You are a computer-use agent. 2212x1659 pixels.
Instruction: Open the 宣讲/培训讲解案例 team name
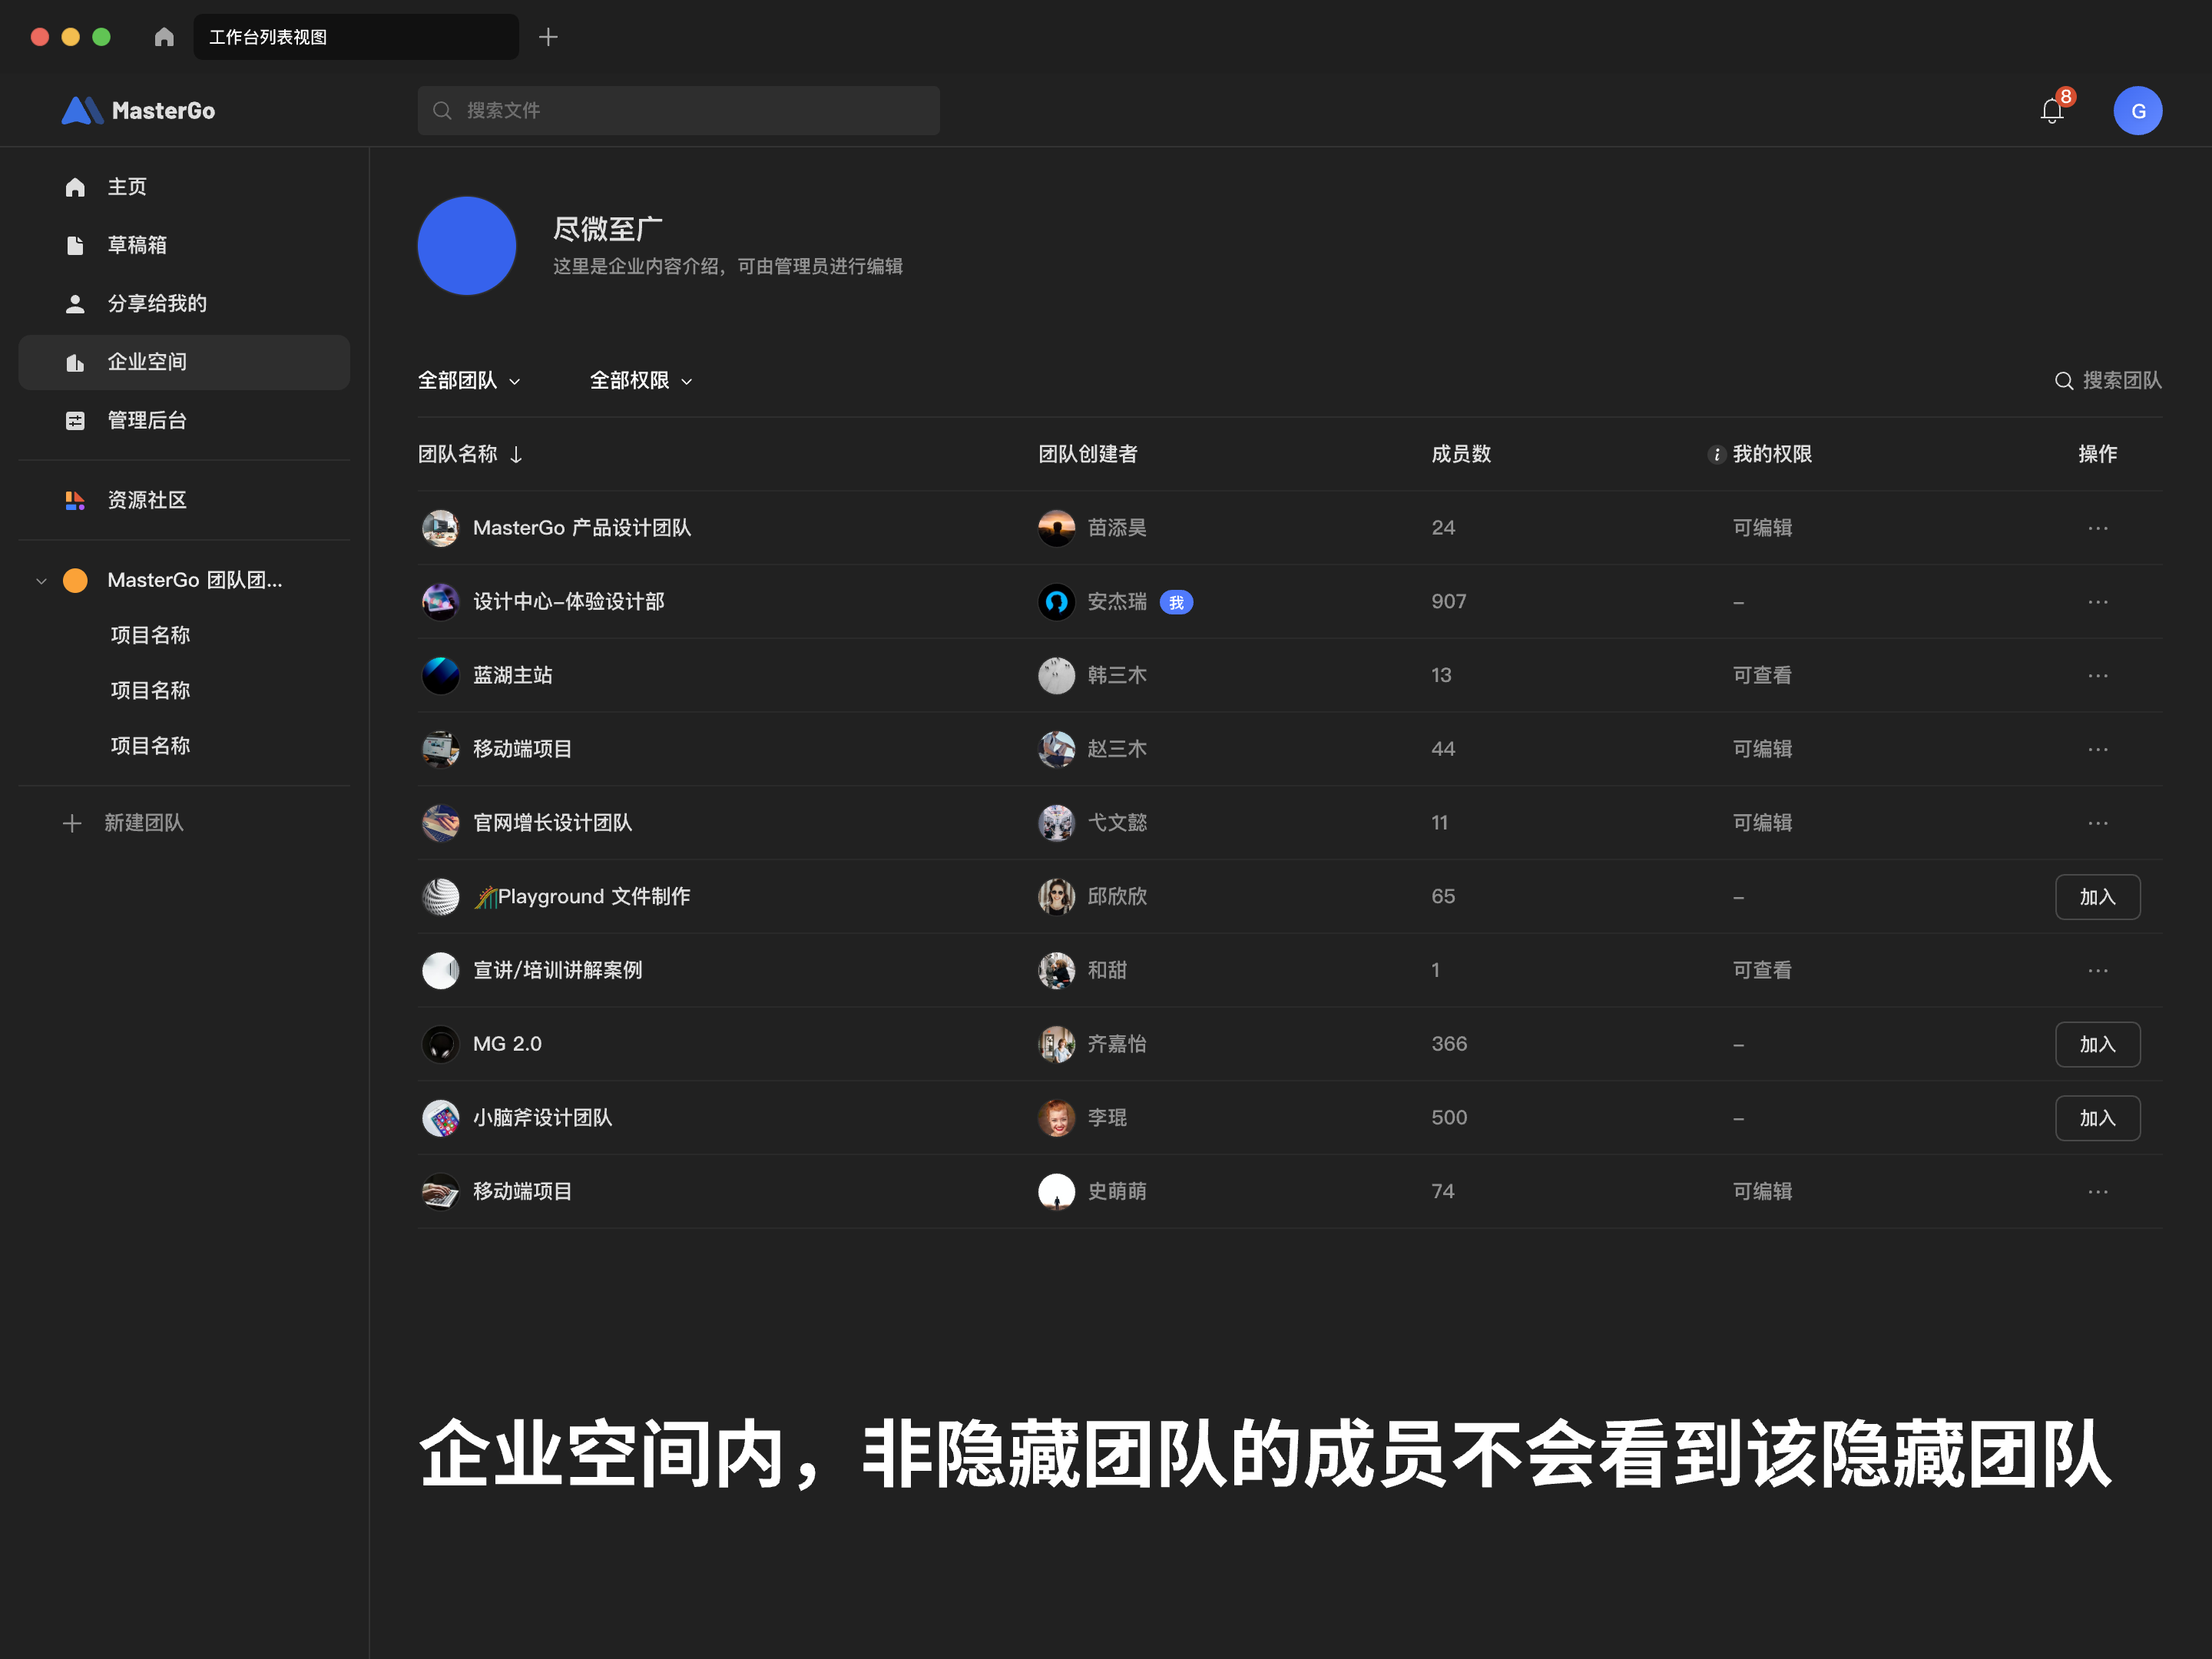pyautogui.click(x=557, y=970)
